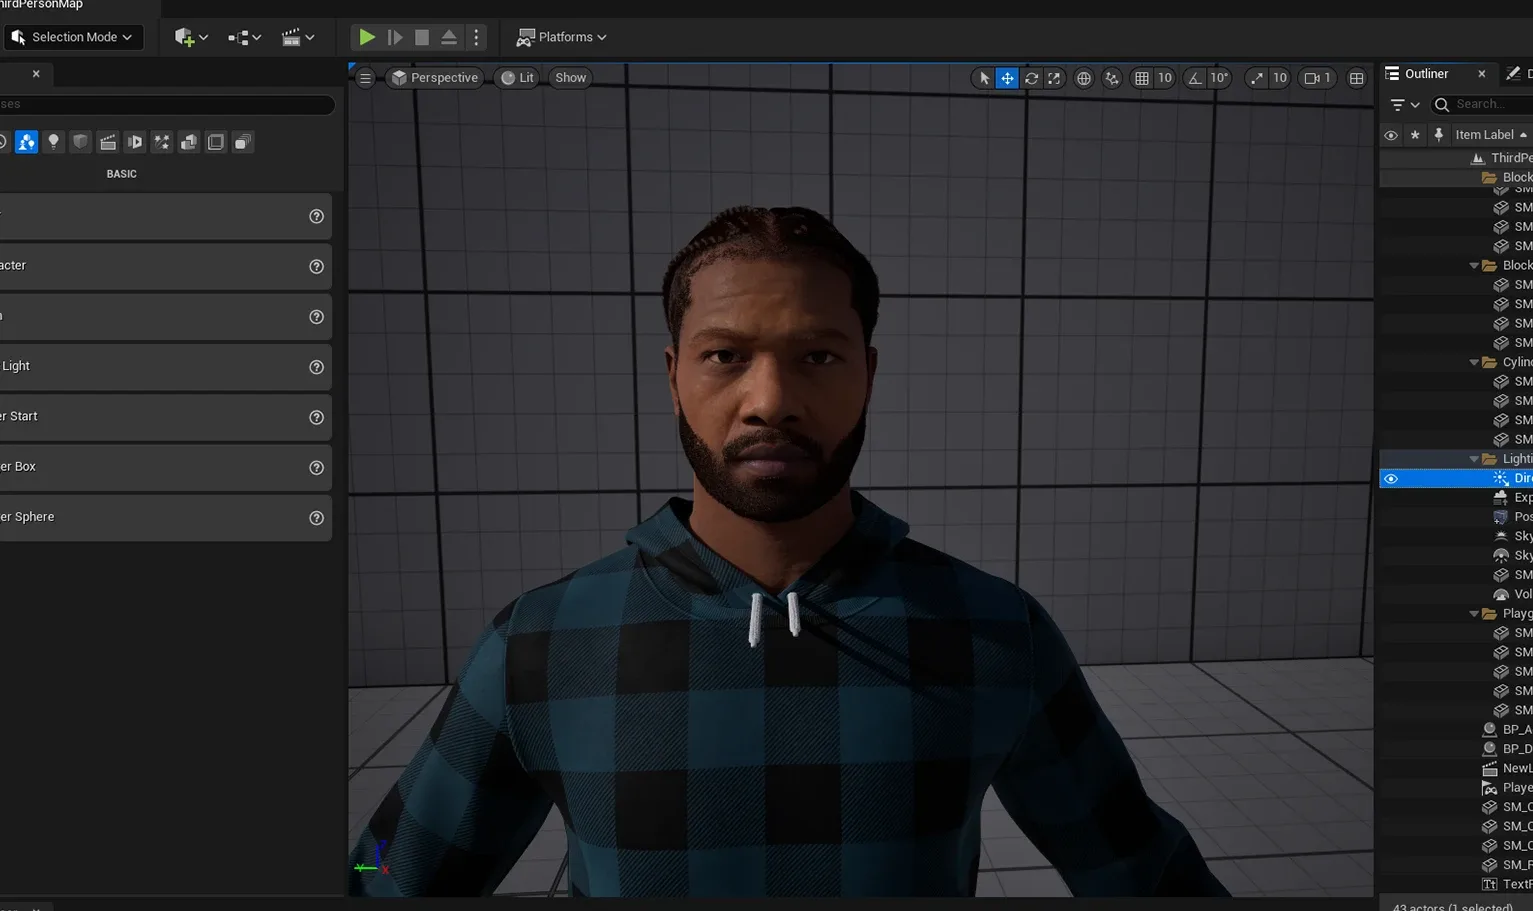Open the Lit view mode menu

pos(517,78)
